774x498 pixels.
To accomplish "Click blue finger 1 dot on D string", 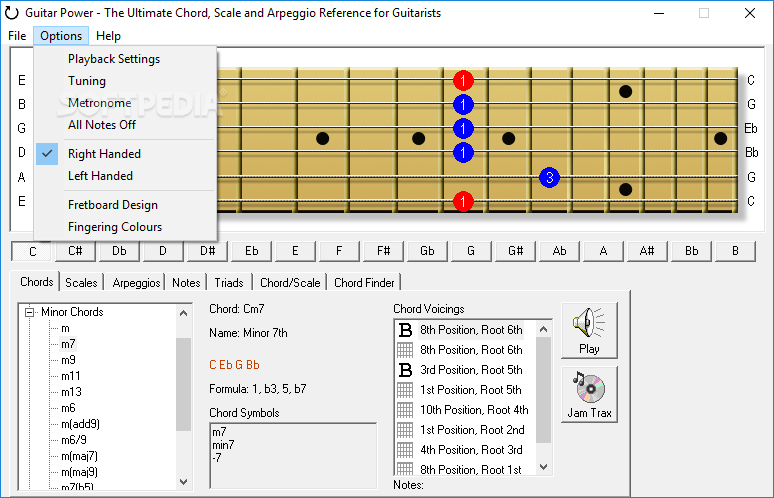I will tap(463, 153).
